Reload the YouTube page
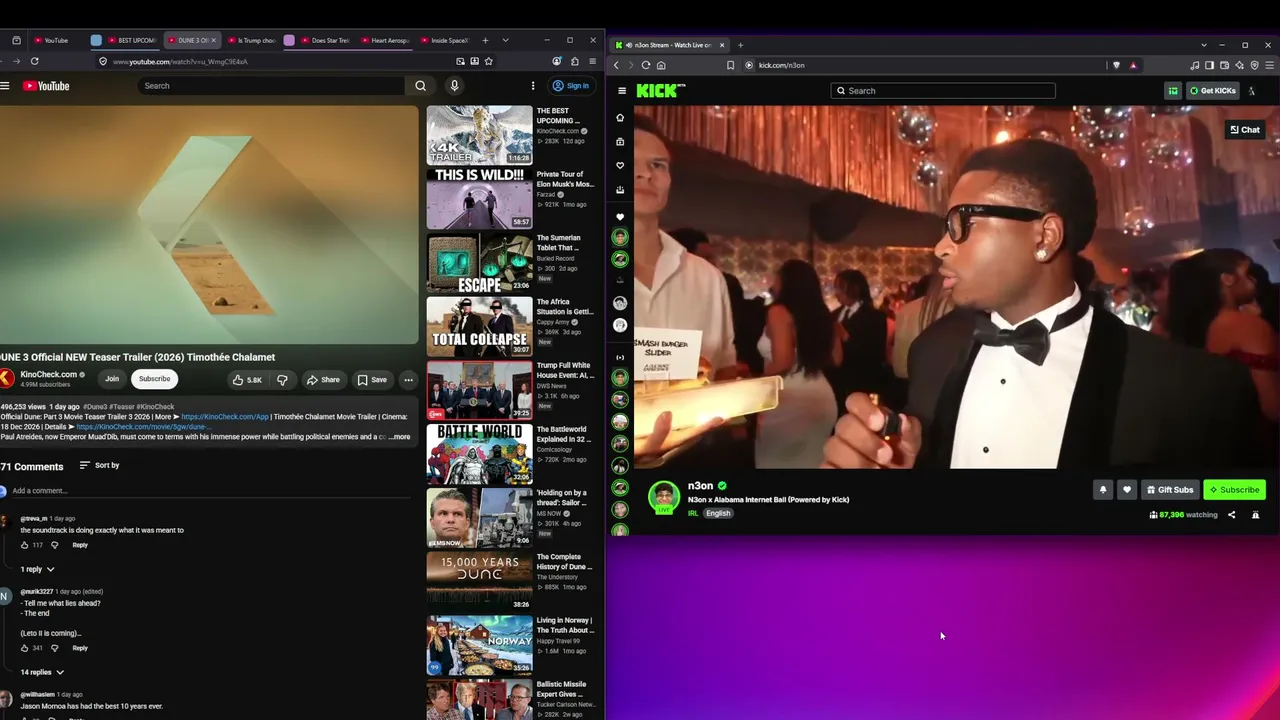Viewport: 1280px width, 720px height. 34,61
